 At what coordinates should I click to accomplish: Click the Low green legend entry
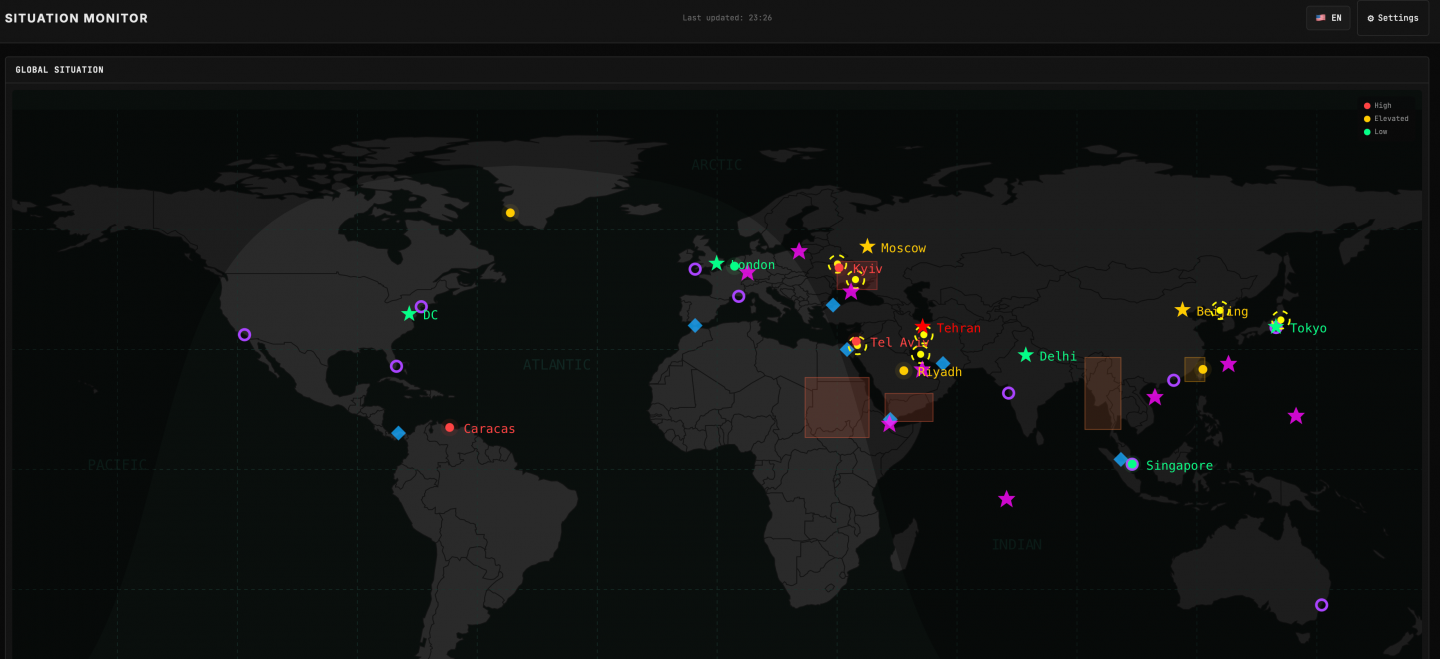click(x=1377, y=131)
